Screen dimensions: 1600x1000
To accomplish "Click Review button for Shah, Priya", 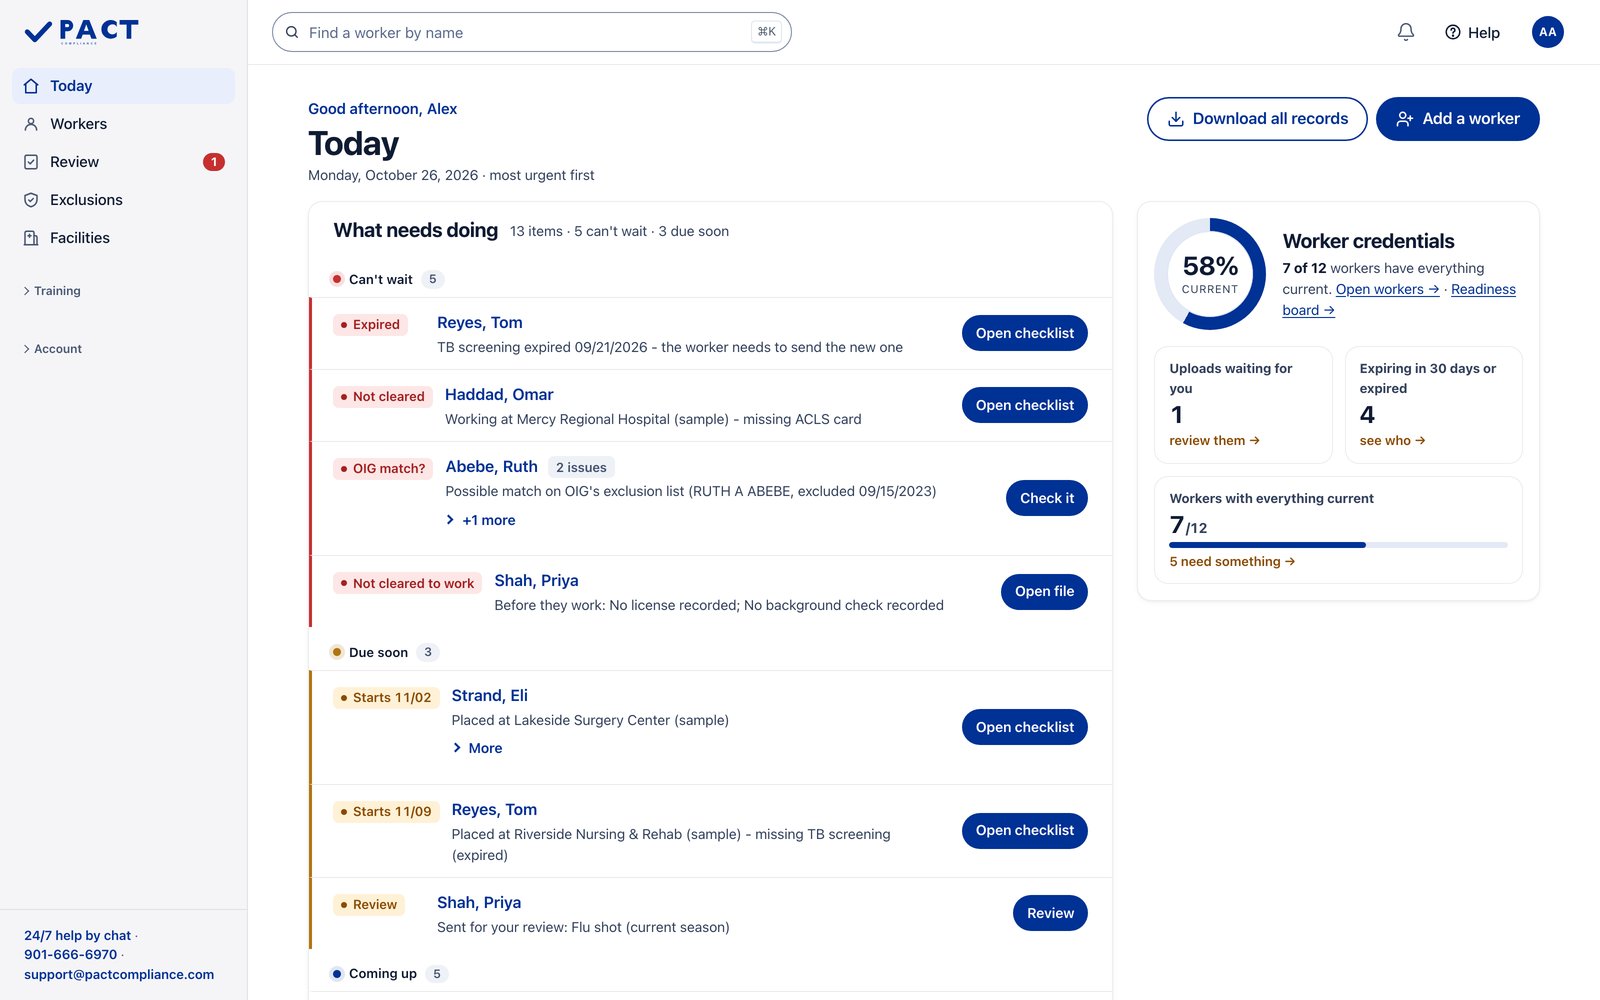I will coord(1050,913).
